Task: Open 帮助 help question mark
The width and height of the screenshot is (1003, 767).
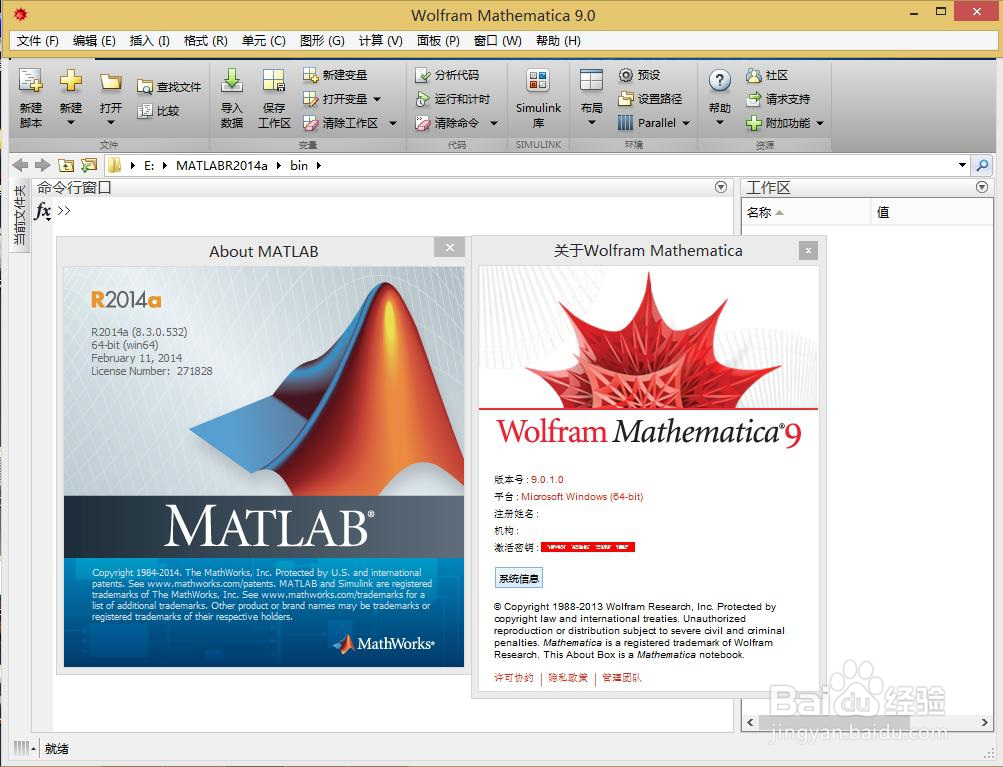Action: click(720, 81)
